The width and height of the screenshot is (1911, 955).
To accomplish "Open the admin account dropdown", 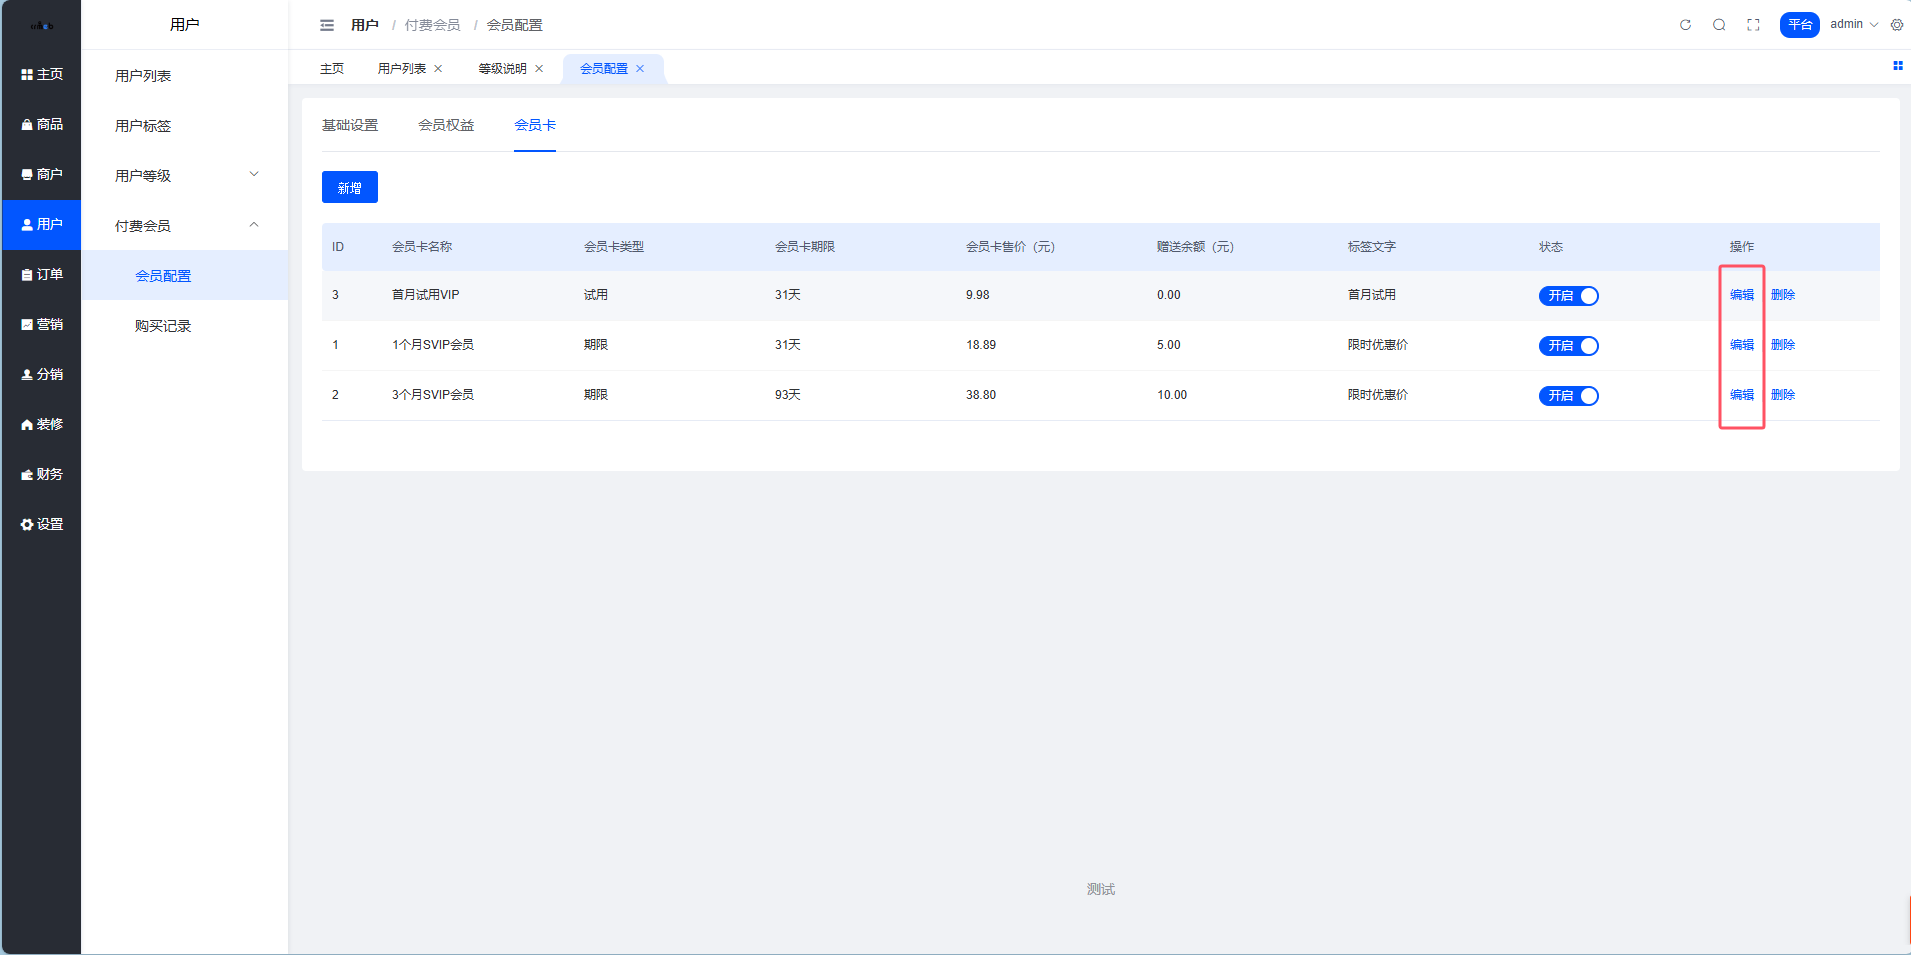I will coord(1853,25).
